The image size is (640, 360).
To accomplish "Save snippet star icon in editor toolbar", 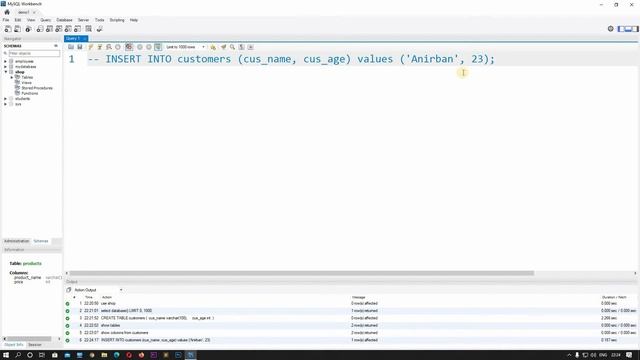I will (x=213, y=47).
